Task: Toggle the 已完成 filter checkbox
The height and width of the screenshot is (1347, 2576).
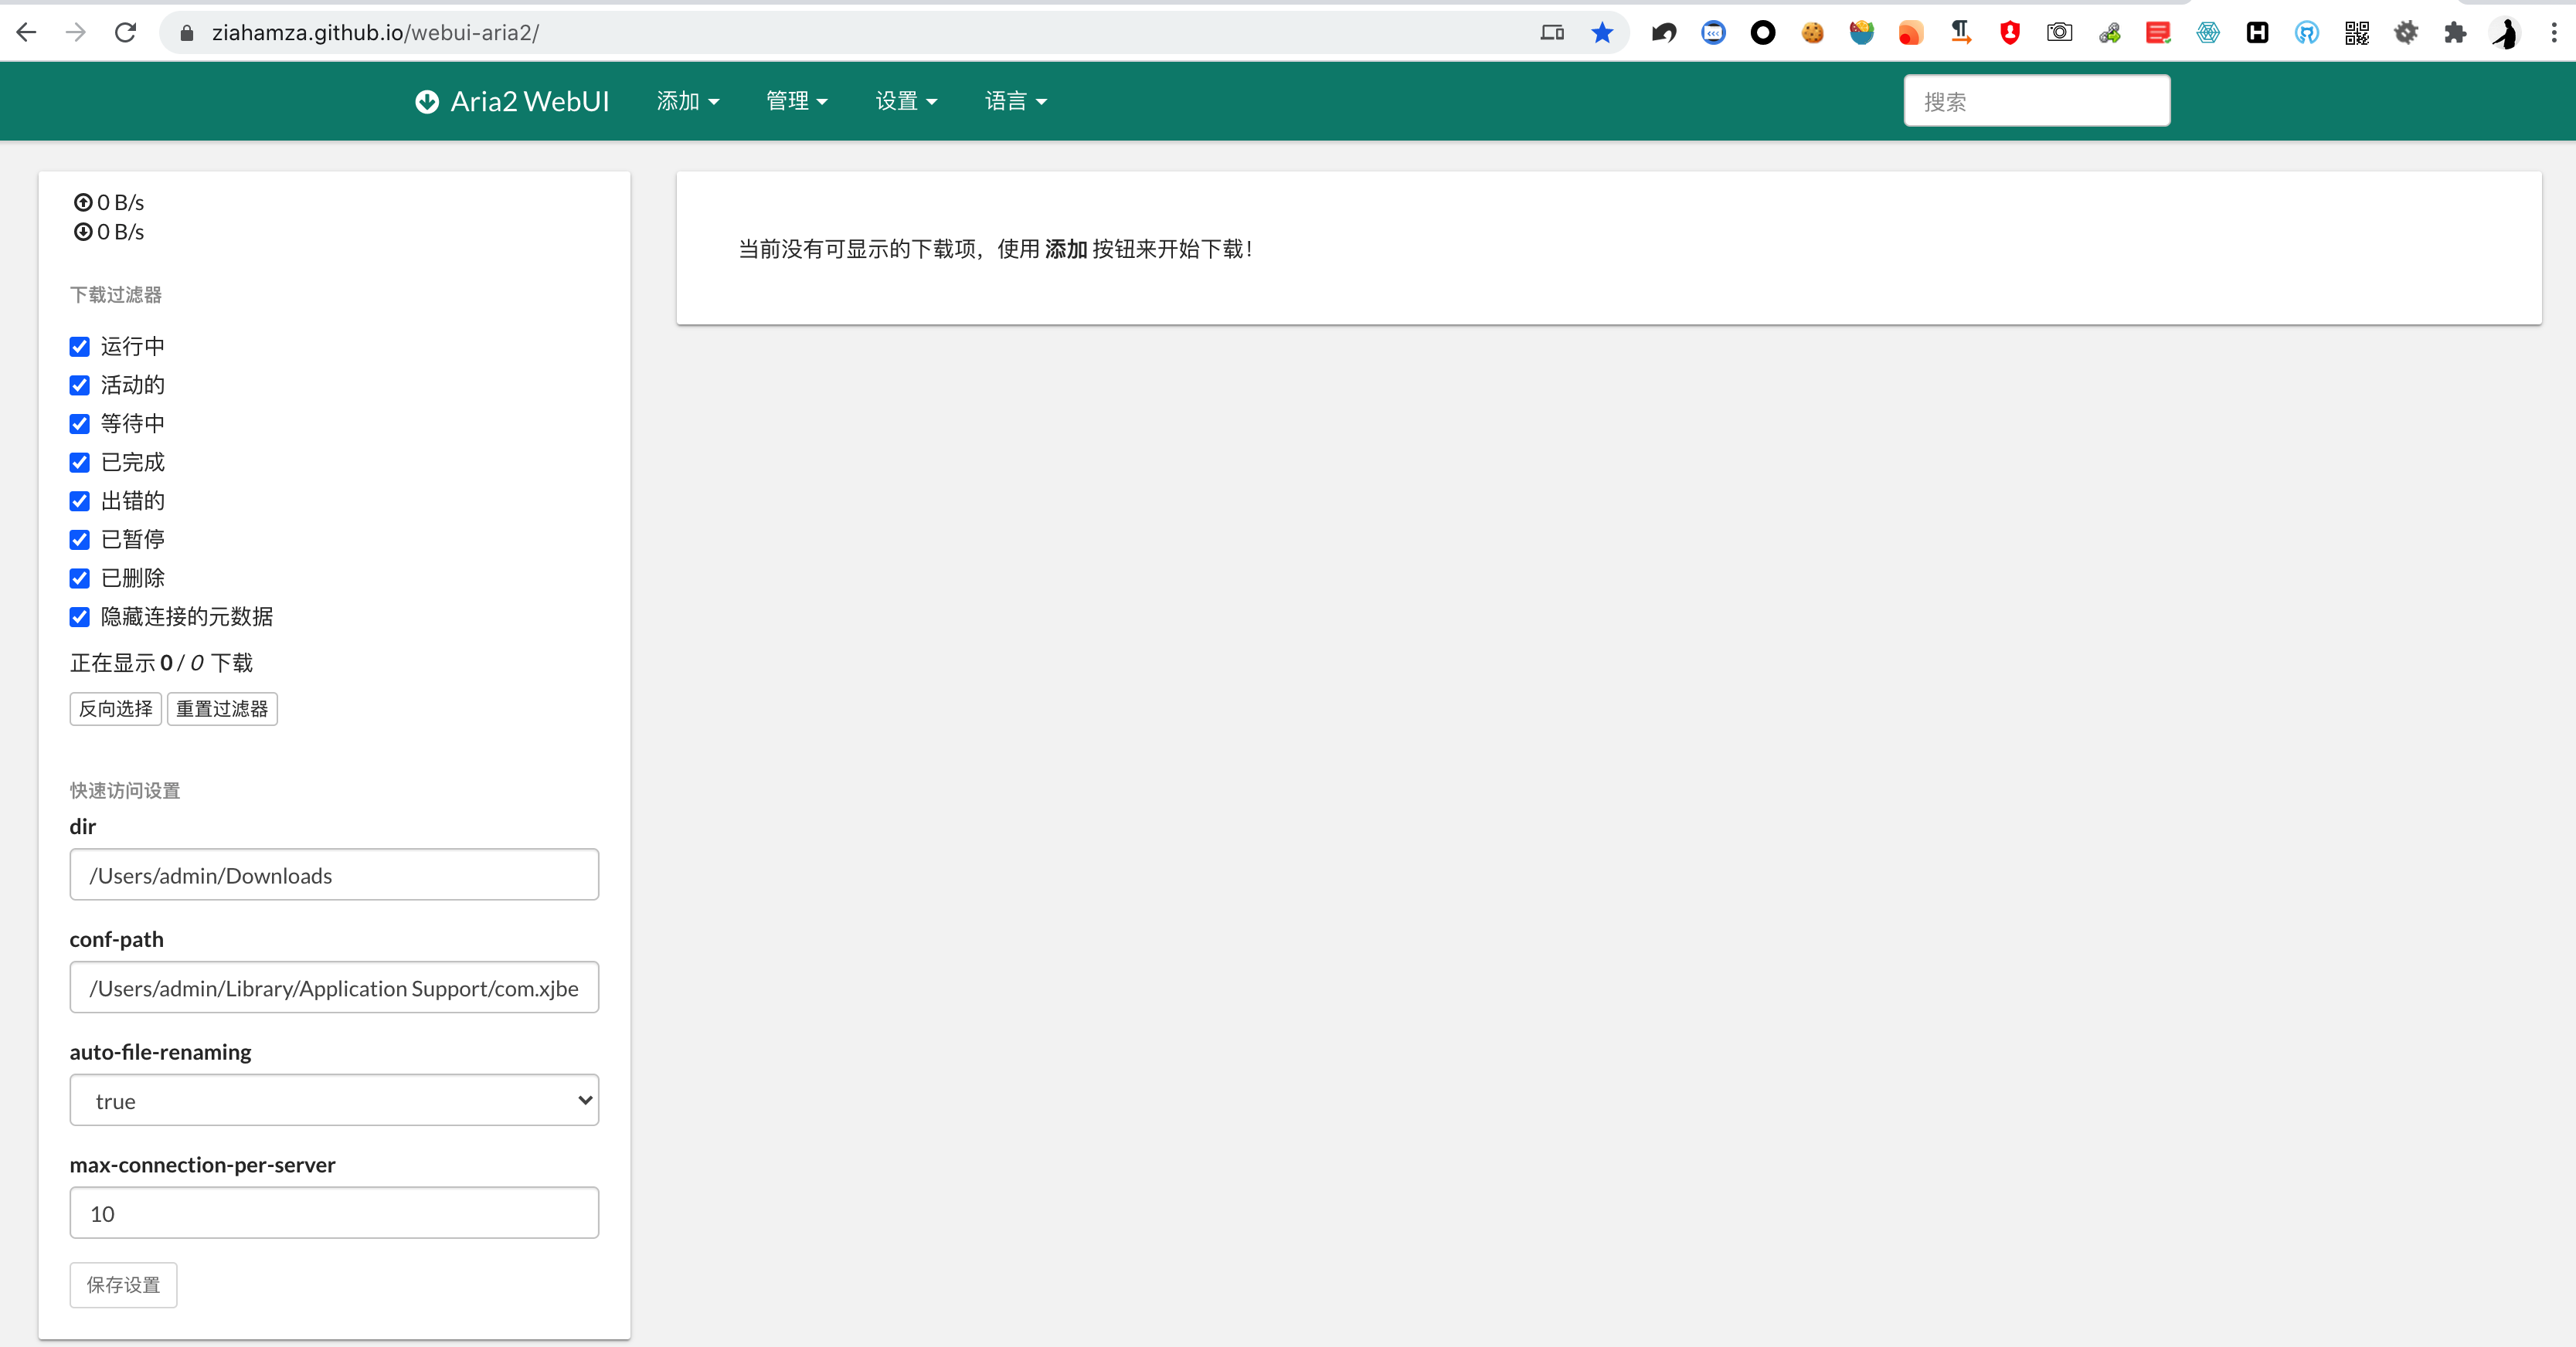Action: (x=80, y=463)
